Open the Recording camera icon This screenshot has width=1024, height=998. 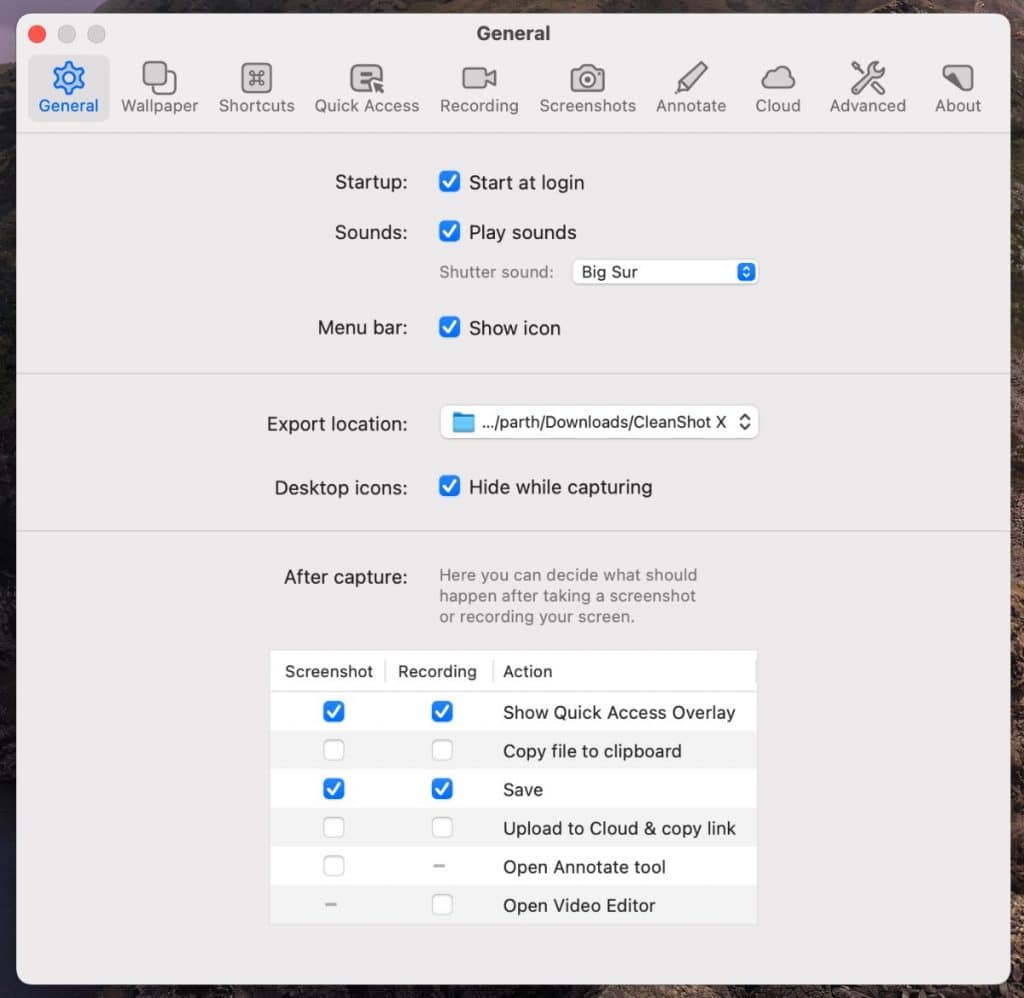479,78
